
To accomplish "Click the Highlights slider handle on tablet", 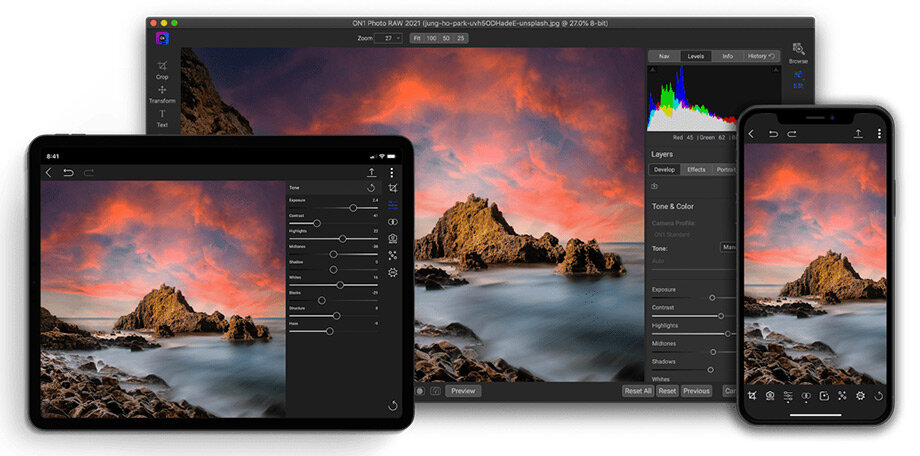I will click(343, 239).
